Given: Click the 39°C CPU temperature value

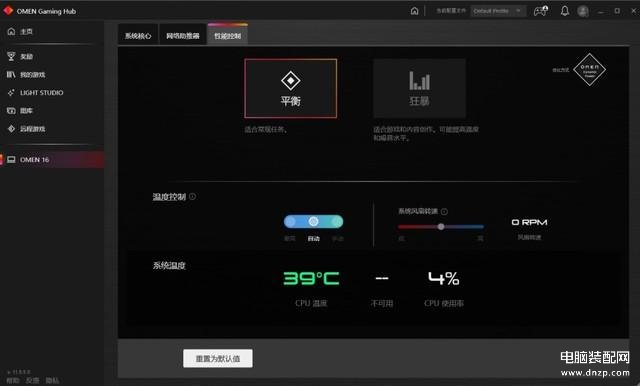Looking at the screenshot, I should pos(311,279).
